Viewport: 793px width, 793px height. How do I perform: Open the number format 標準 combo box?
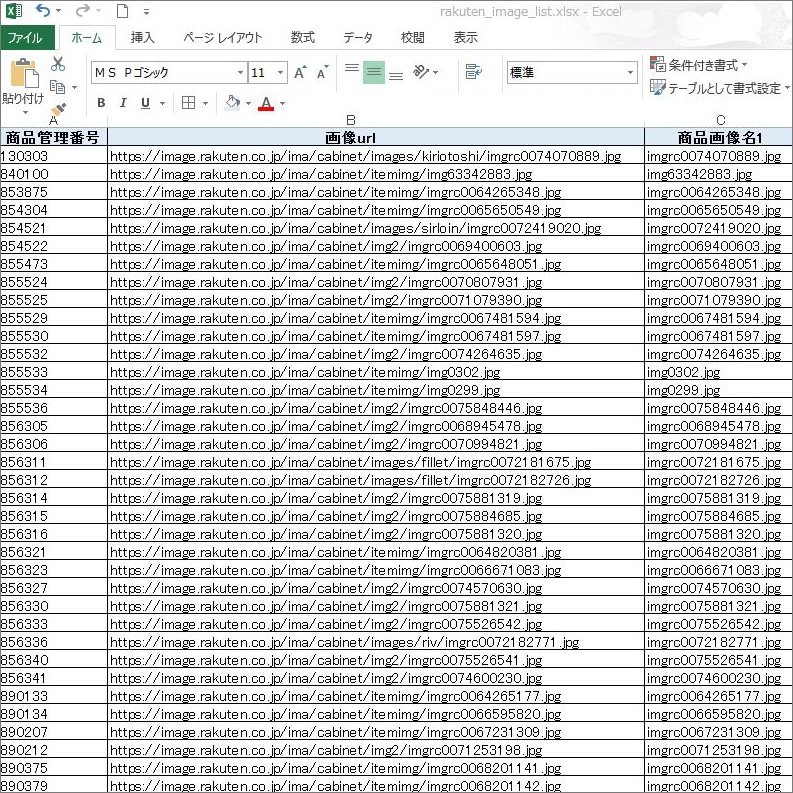[x=571, y=72]
